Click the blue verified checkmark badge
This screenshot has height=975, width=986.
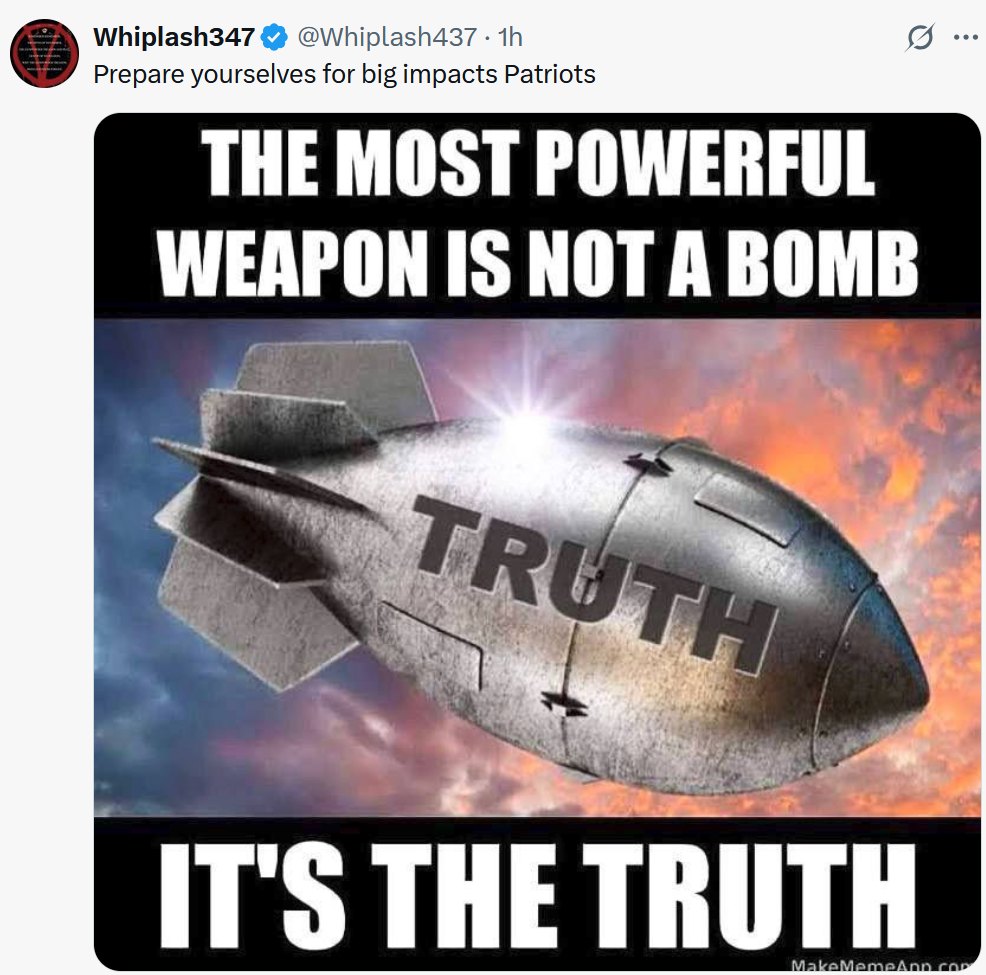tap(275, 37)
